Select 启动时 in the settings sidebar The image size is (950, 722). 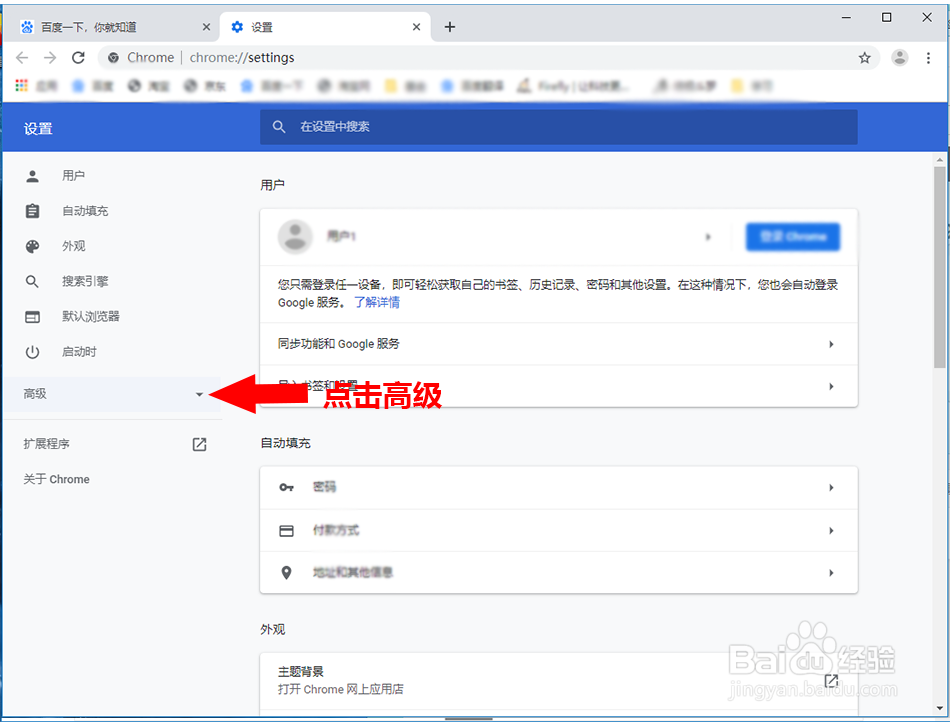click(79, 352)
